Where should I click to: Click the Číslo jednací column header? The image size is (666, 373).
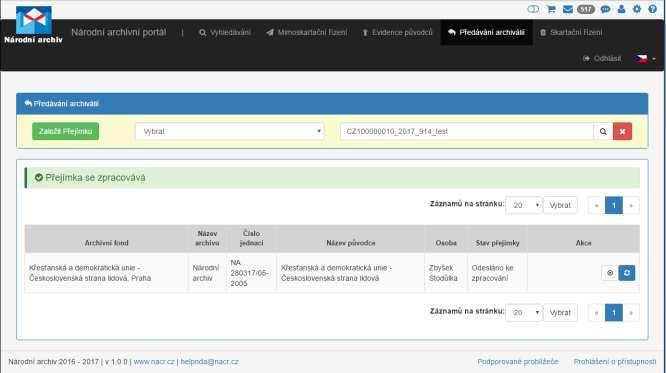[x=251, y=238]
